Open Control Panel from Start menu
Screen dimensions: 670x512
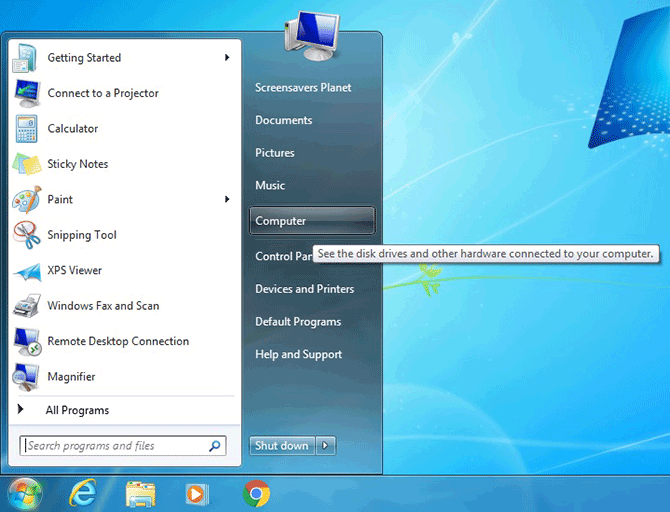pyautogui.click(x=284, y=256)
